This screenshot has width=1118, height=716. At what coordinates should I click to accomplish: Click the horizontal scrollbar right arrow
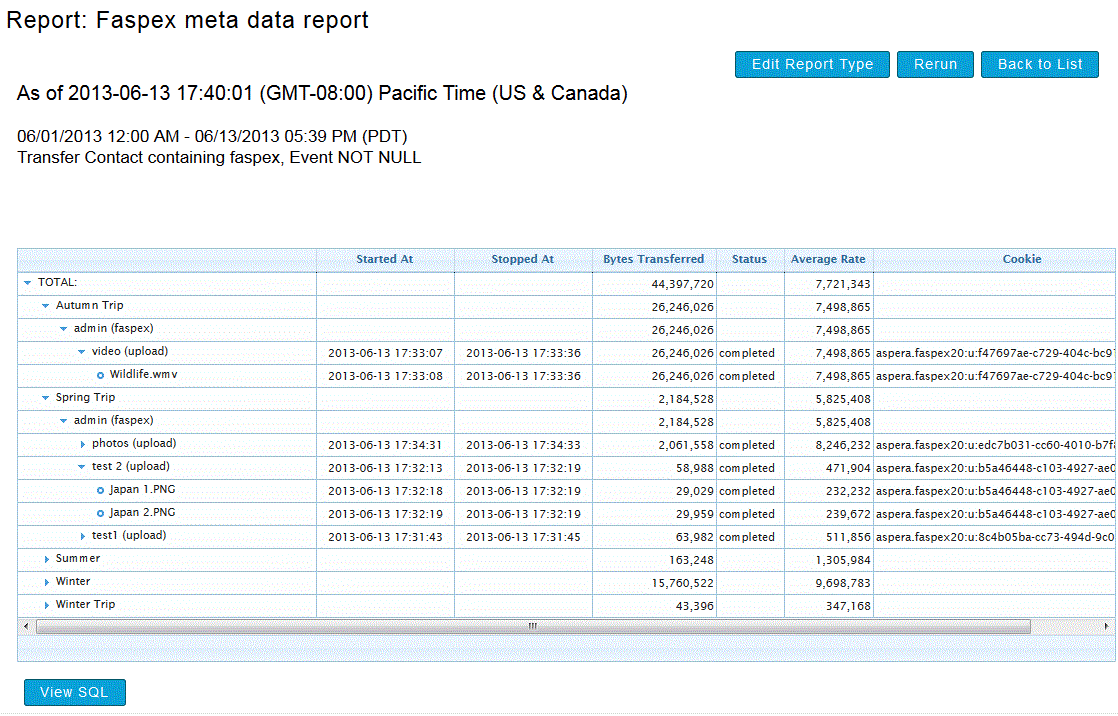[1107, 626]
